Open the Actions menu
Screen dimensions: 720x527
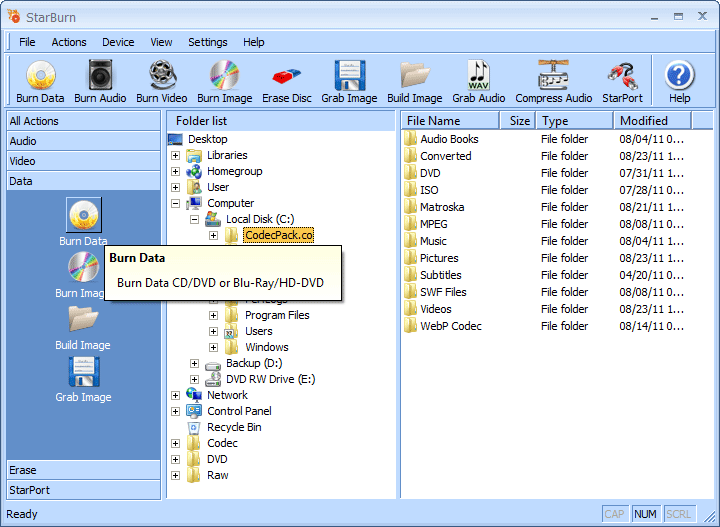69,42
